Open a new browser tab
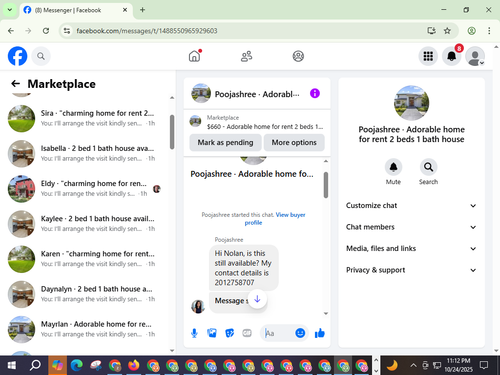Image resolution: width=500 pixels, height=375 pixels. click(142, 10)
